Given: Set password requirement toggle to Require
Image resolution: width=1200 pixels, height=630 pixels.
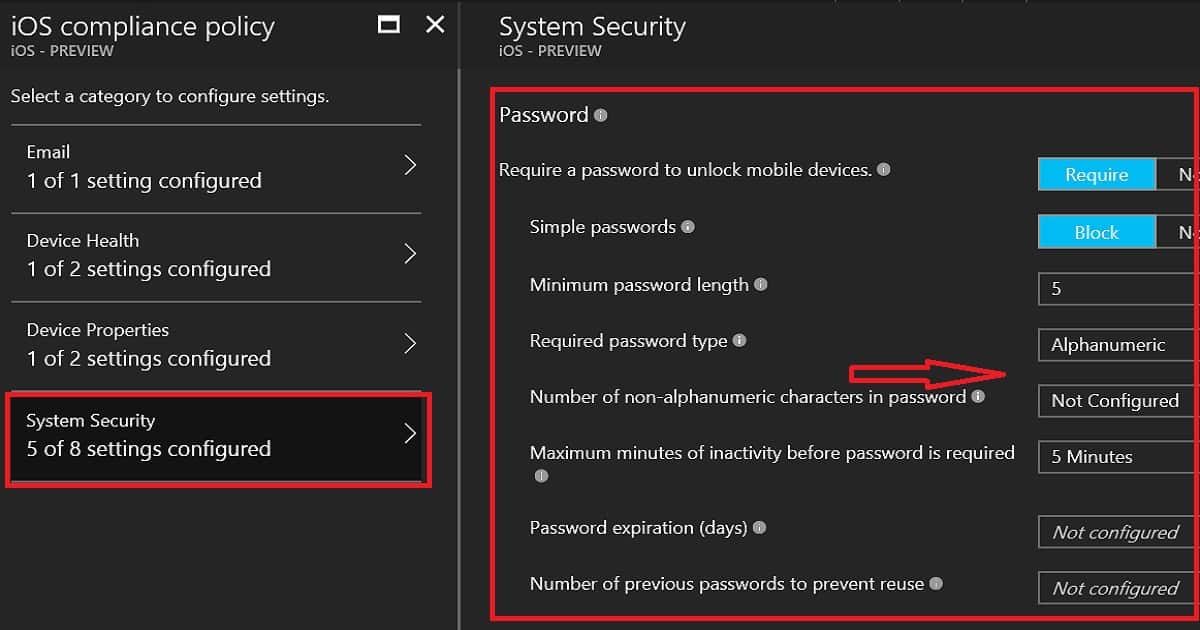Looking at the screenshot, I should (x=1096, y=175).
